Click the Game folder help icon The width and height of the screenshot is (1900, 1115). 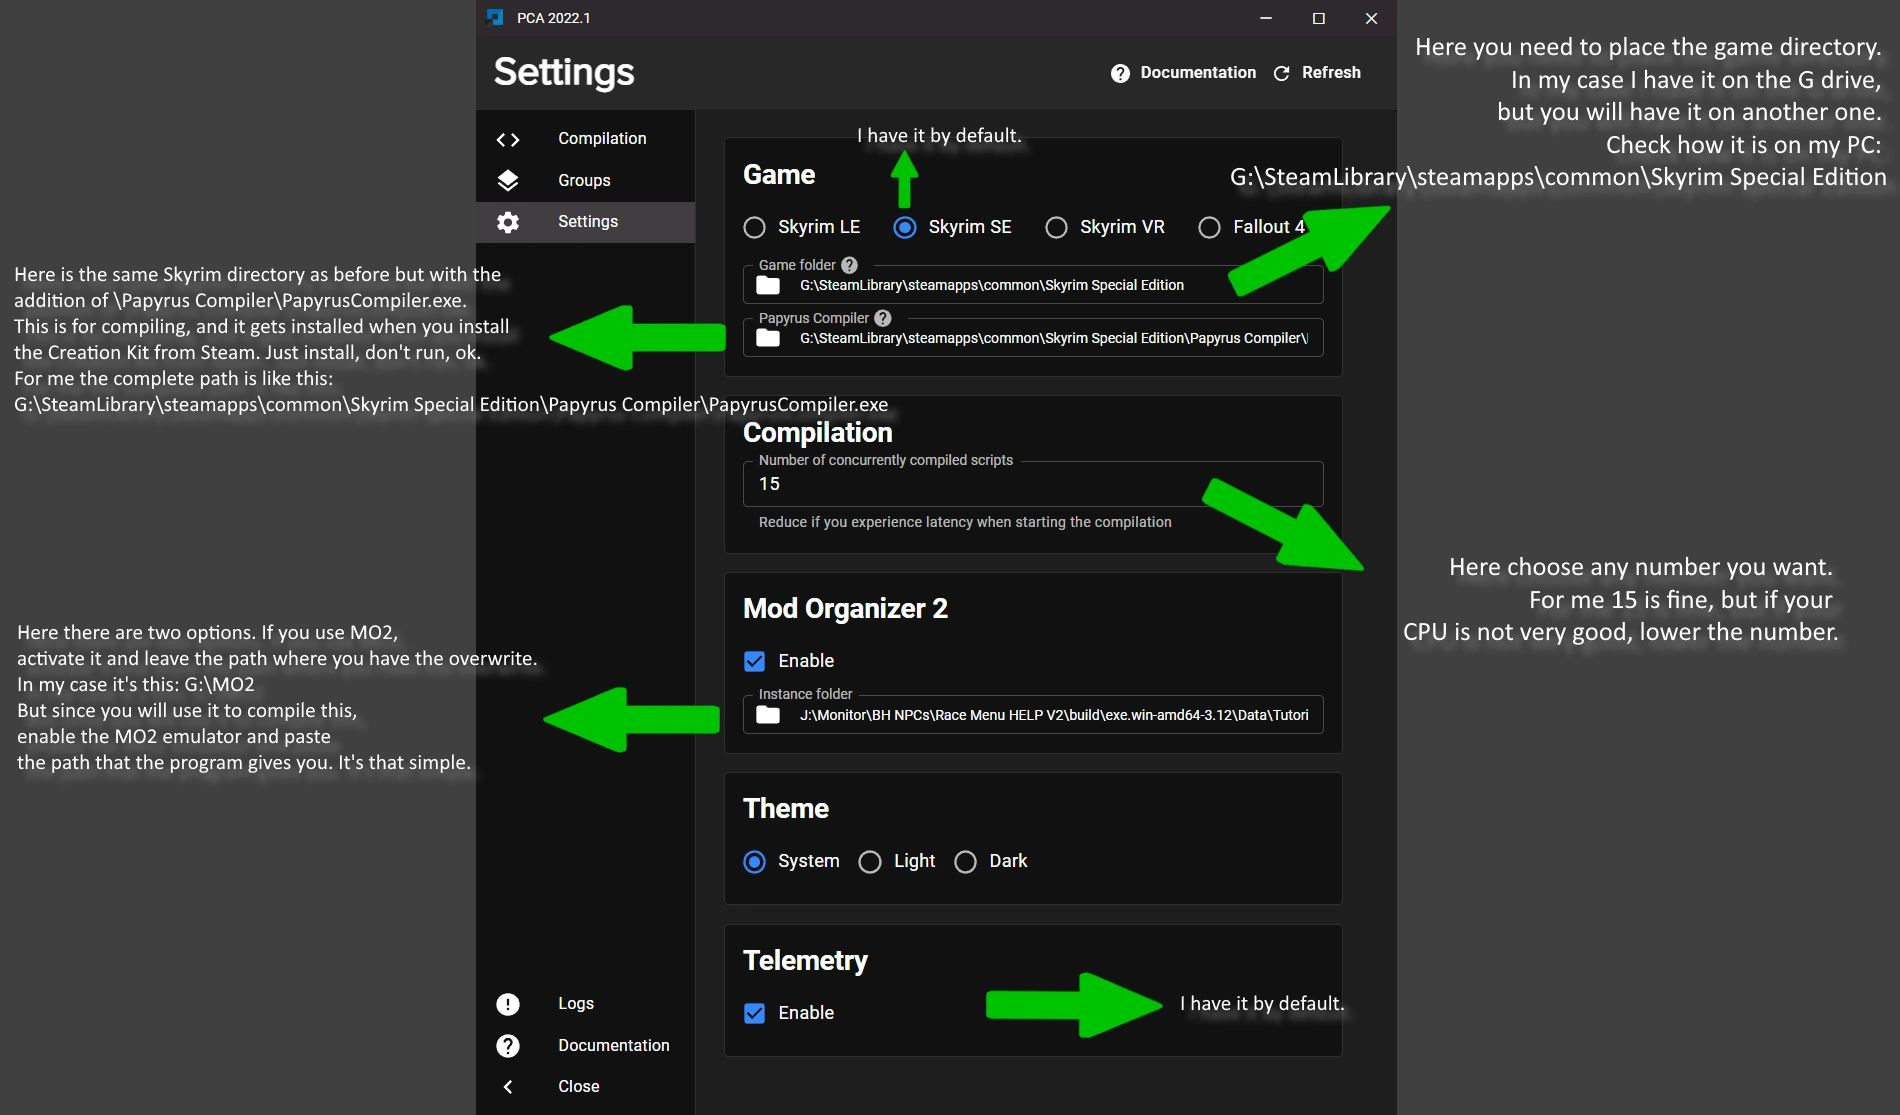[849, 265]
